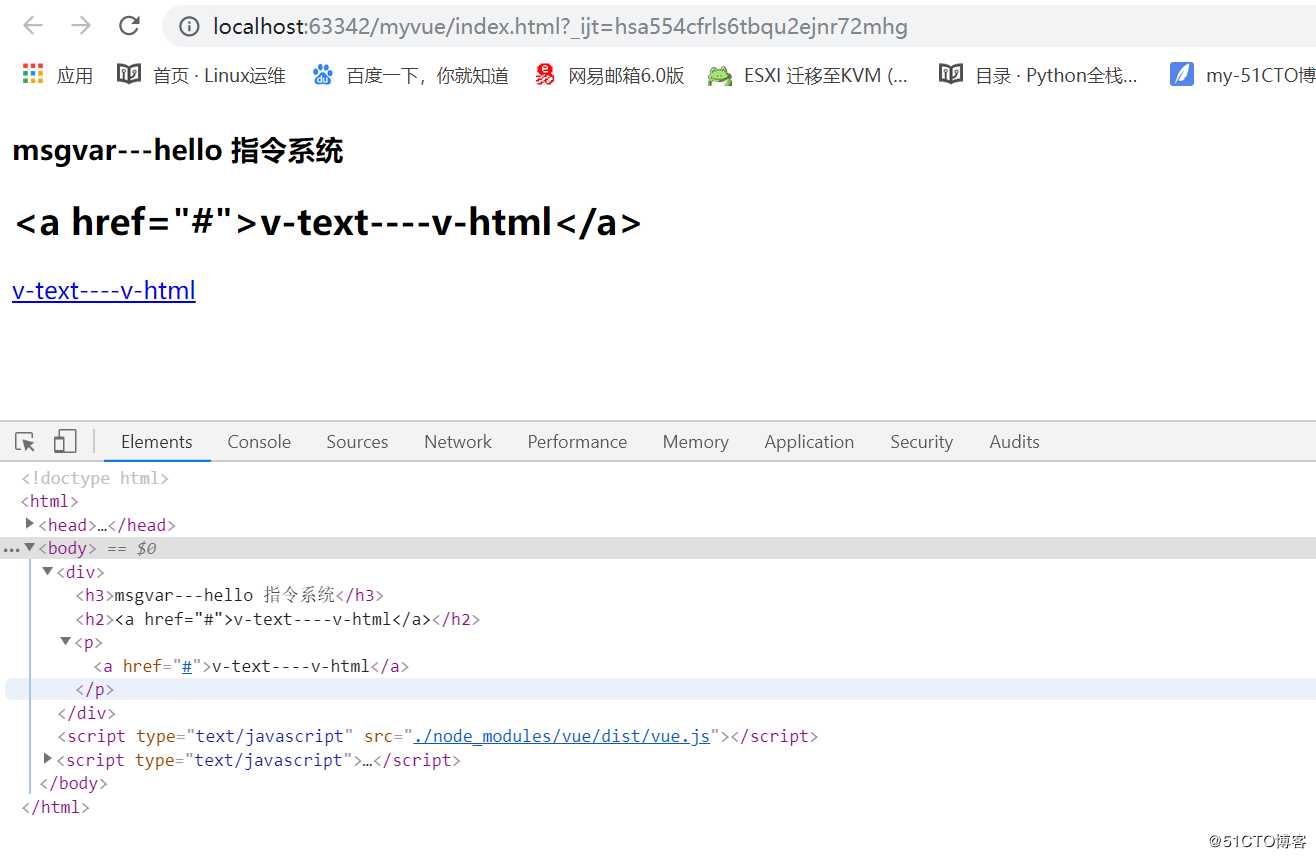Open the three-dots menu beside body node
This screenshot has width=1316, height=858.
[x=11, y=549]
